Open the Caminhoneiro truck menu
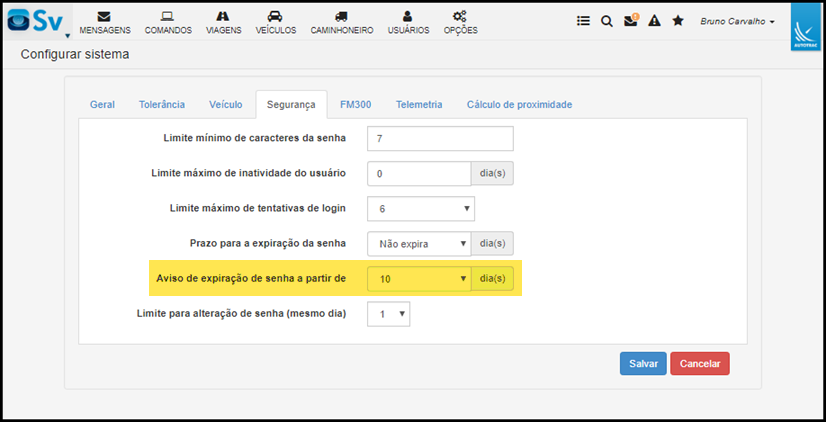This screenshot has width=826, height=422. point(341,23)
